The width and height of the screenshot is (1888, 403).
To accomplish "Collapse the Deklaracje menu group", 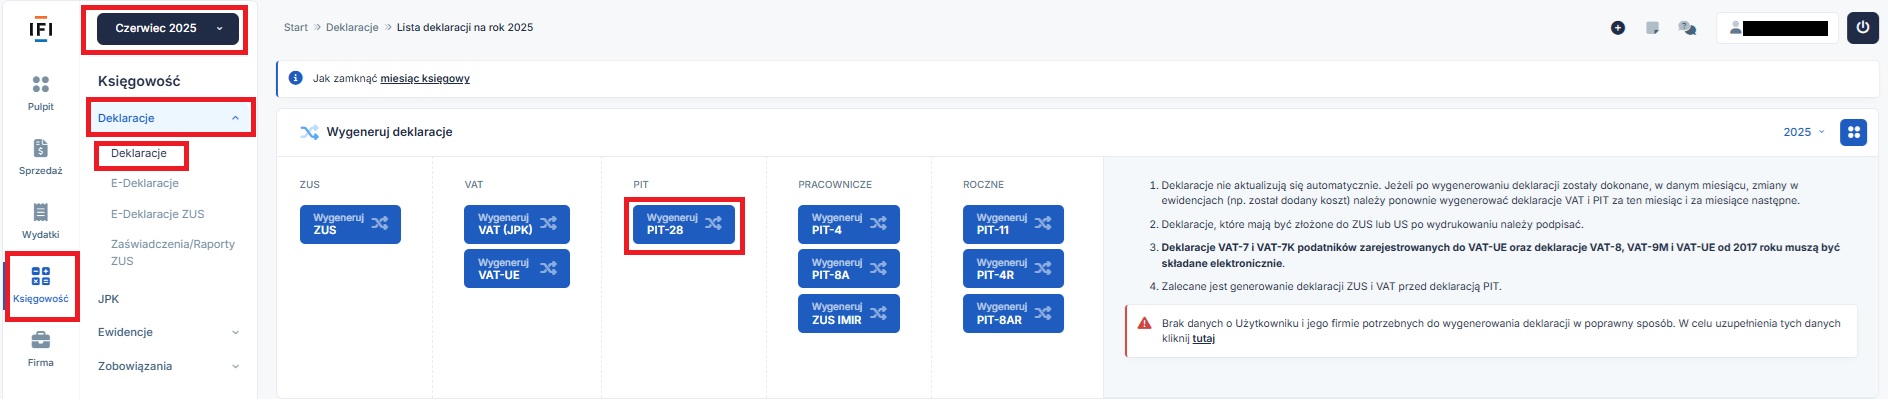I will coord(169,118).
